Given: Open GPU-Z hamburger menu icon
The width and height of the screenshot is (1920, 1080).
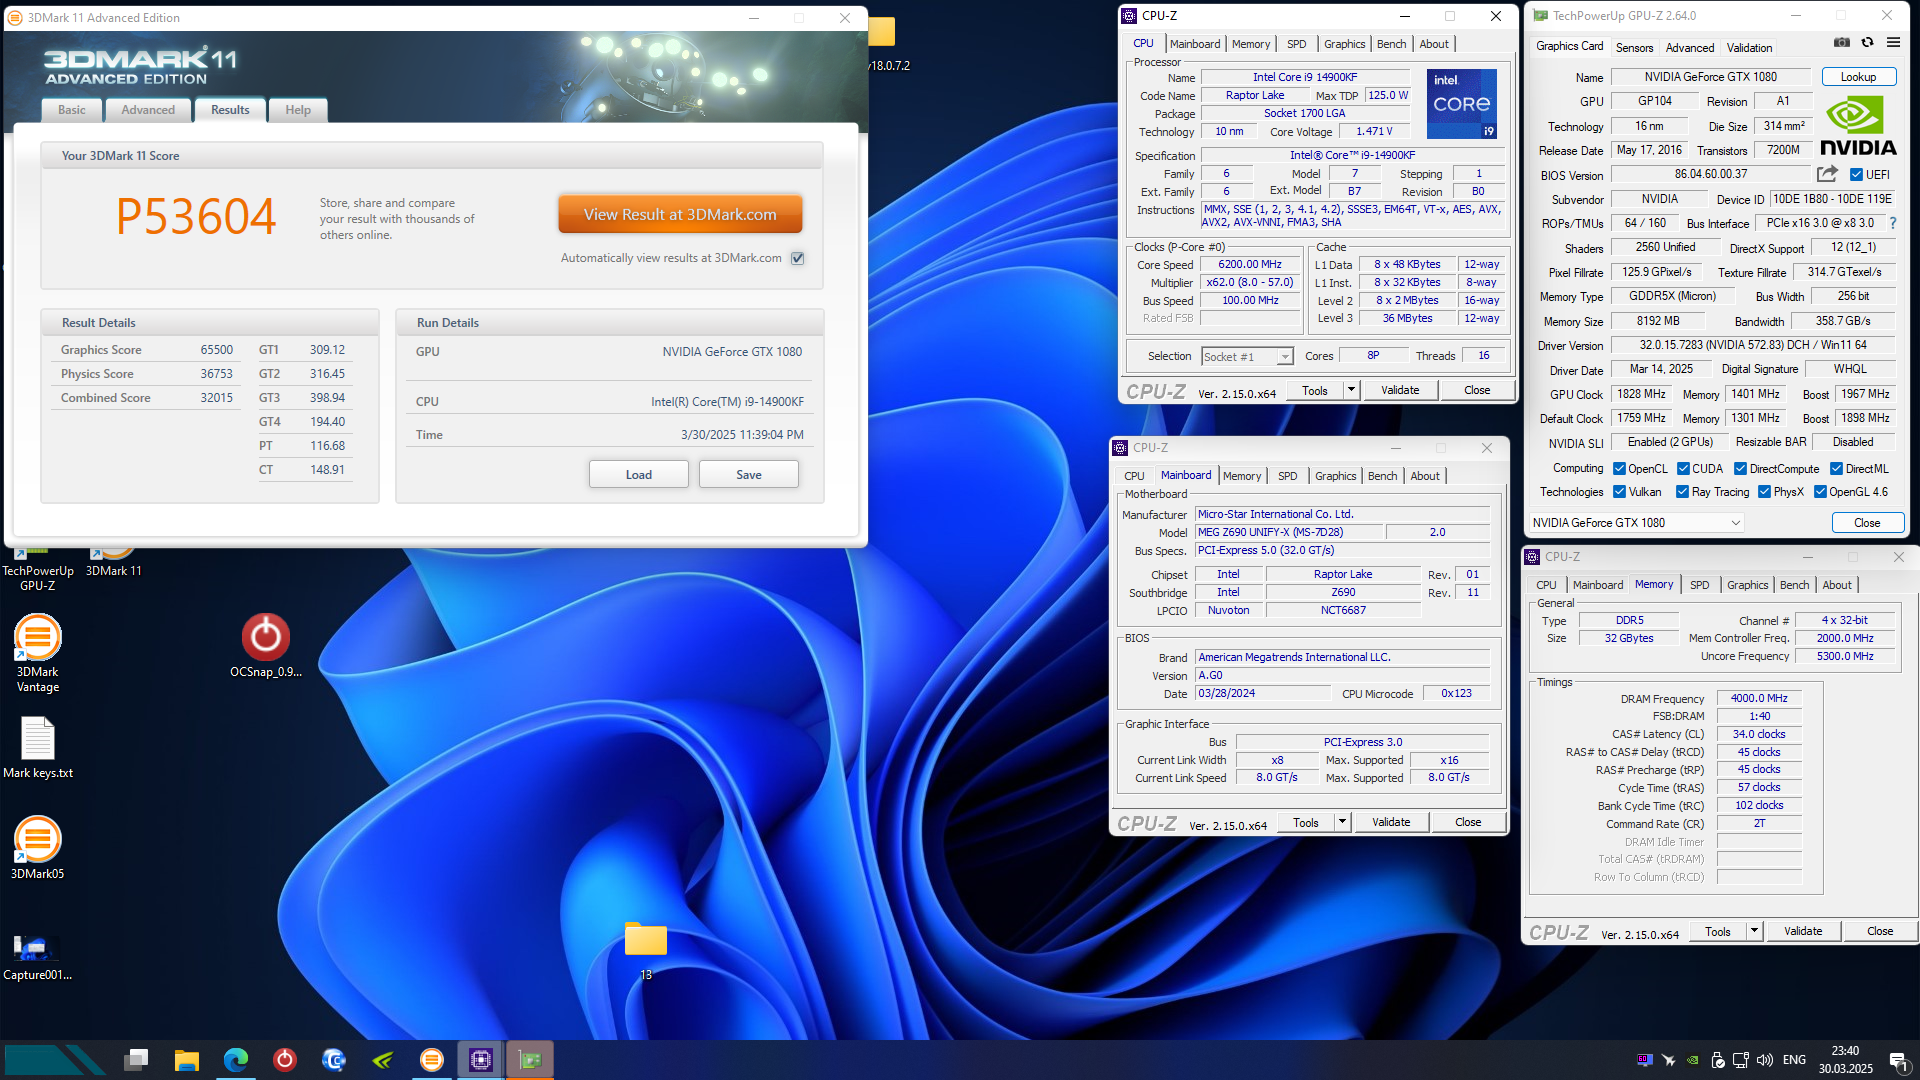Looking at the screenshot, I should click(1893, 43).
